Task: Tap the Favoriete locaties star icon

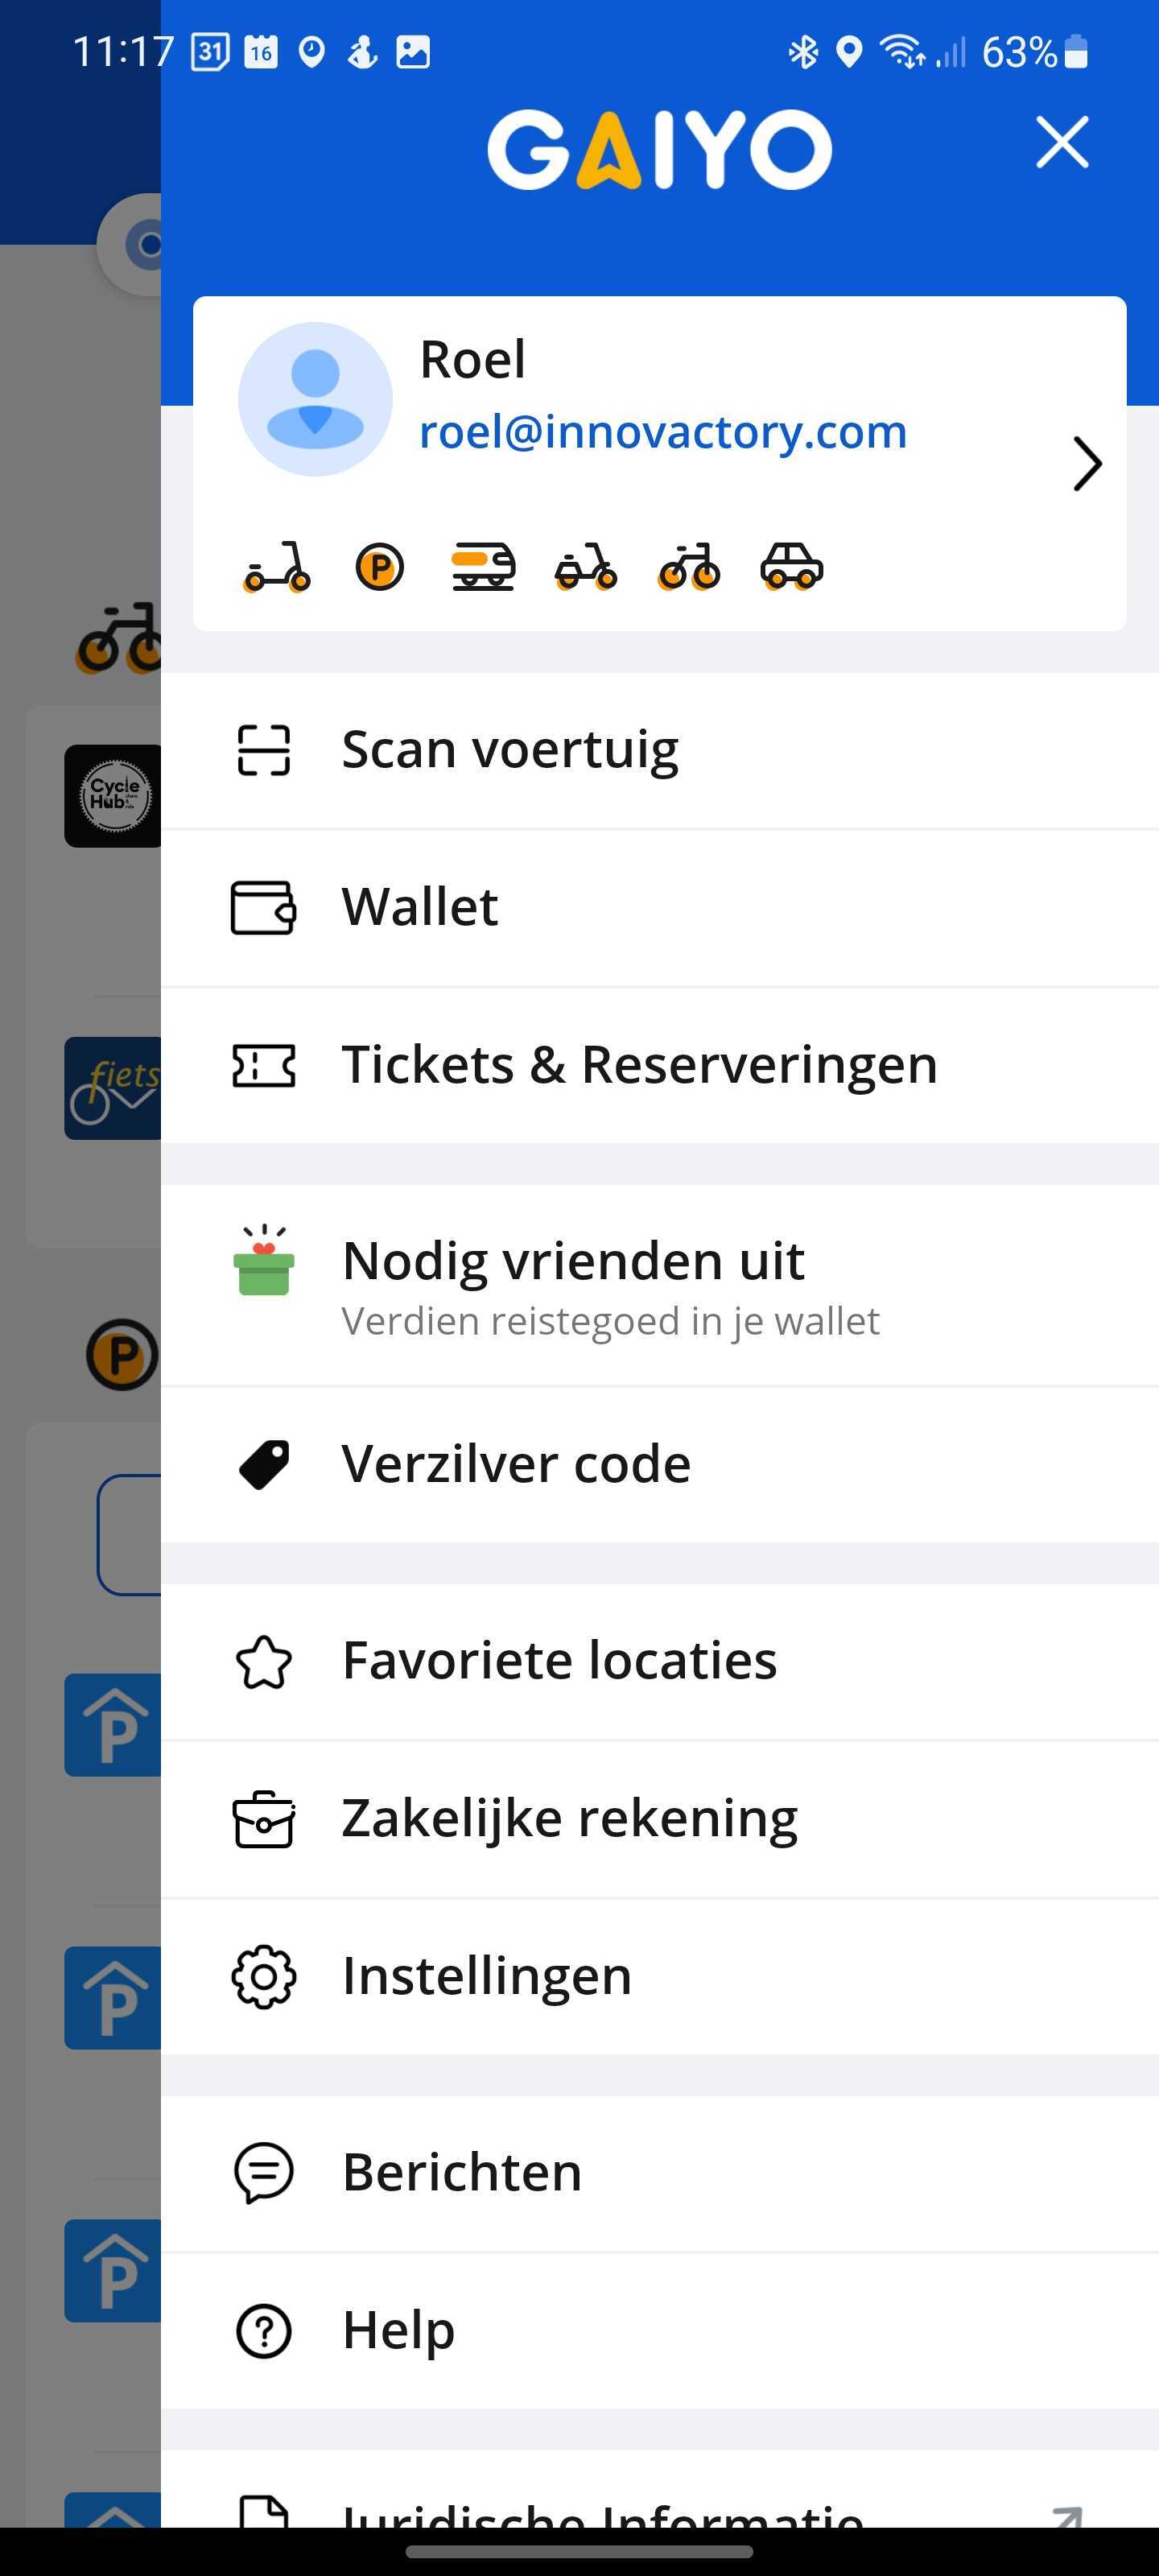Action: click(264, 1662)
